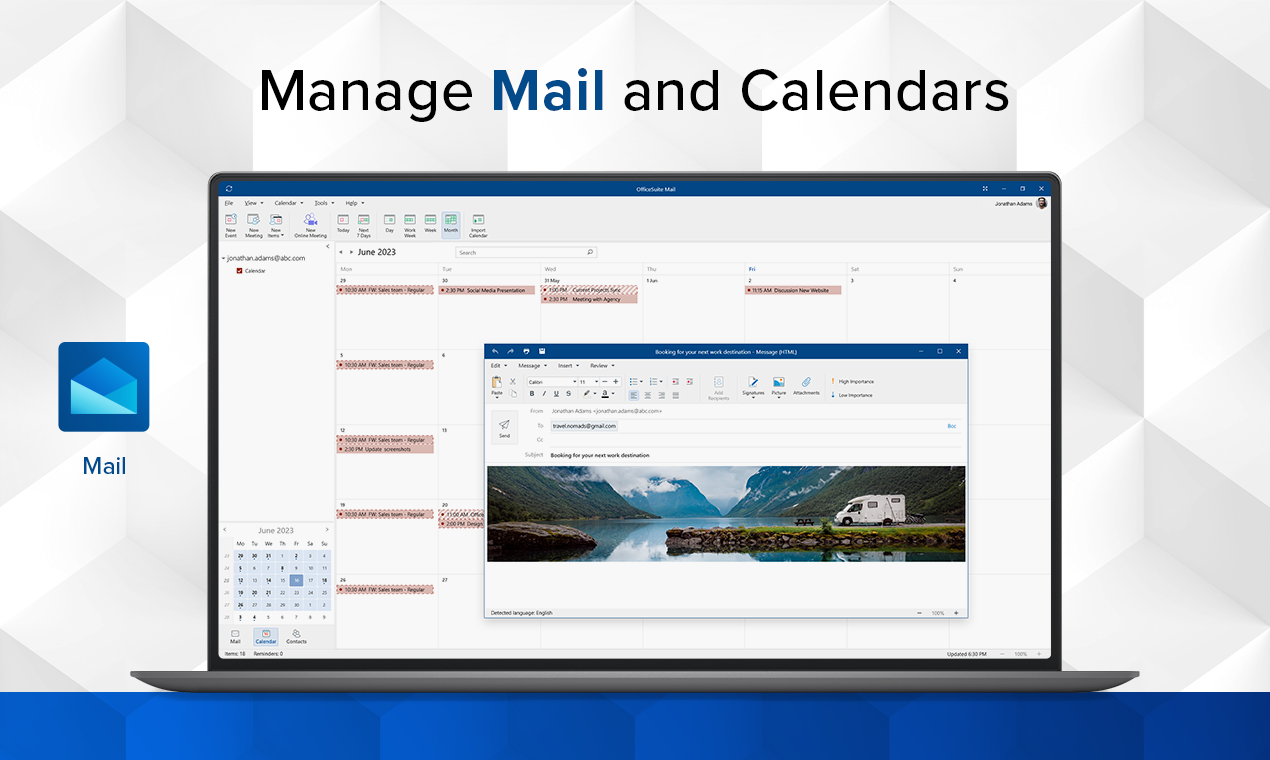Viewport: 1270px width, 760px height.
Task: Click the Save icon in message title bar
Action: pos(541,351)
